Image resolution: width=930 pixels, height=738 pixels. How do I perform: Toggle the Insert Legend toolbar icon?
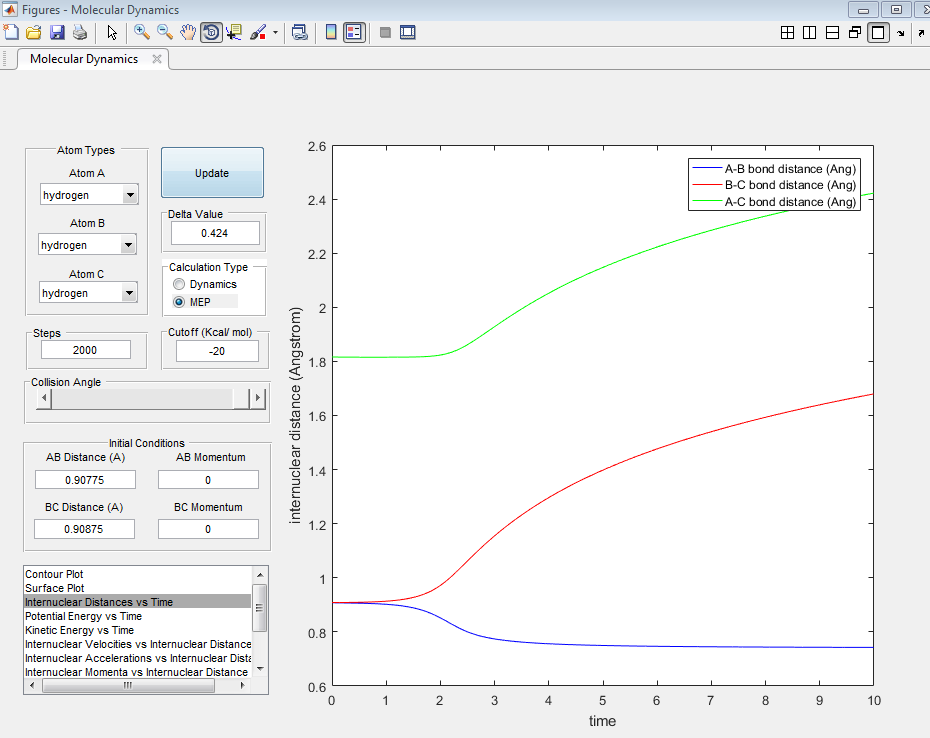pos(353,32)
